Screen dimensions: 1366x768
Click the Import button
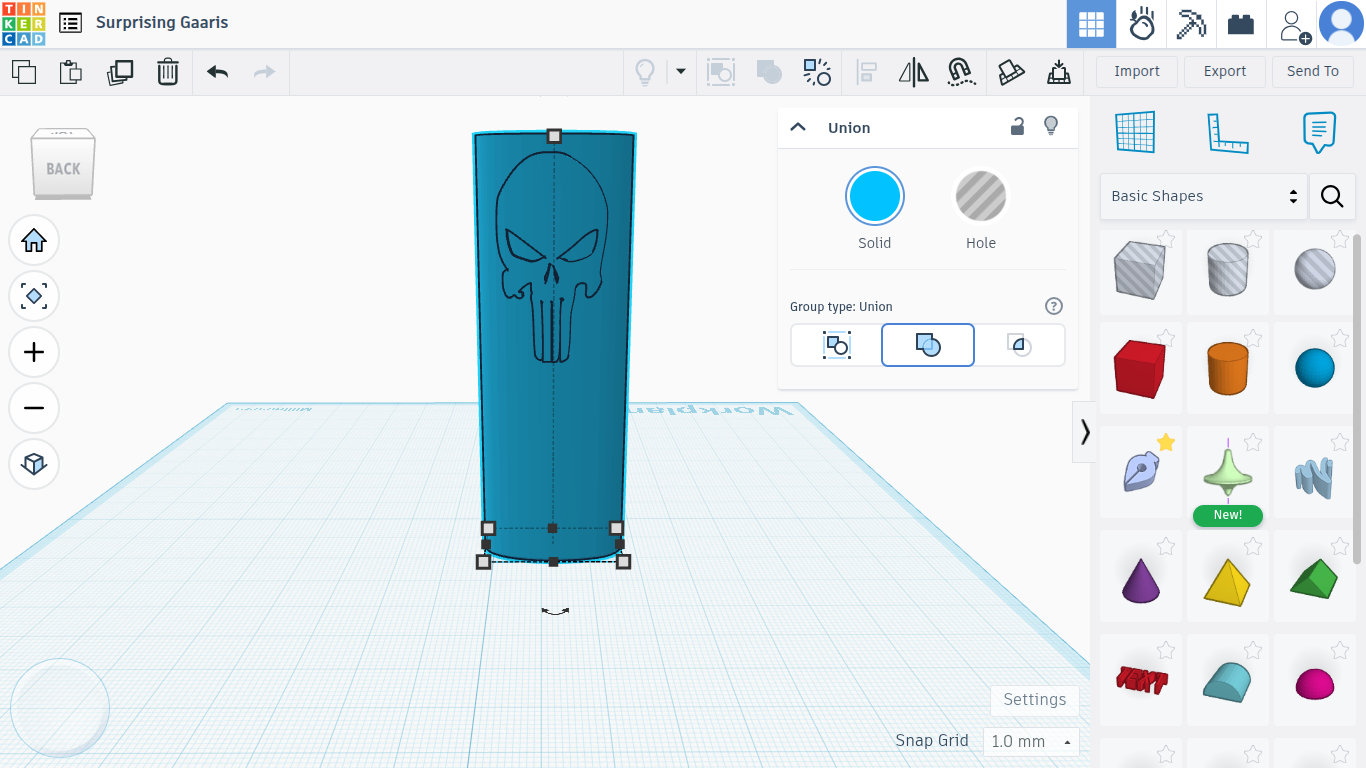(1137, 71)
